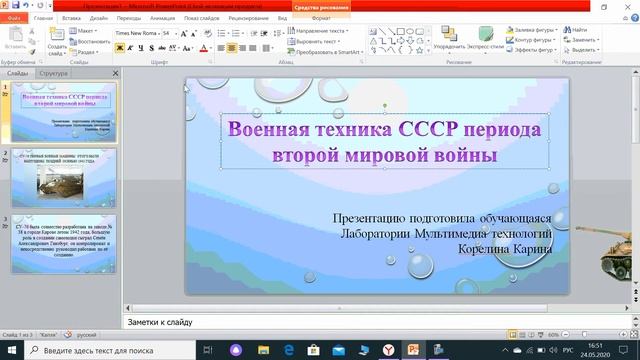Switch to Insert (Вставка) tab

point(71,18)
